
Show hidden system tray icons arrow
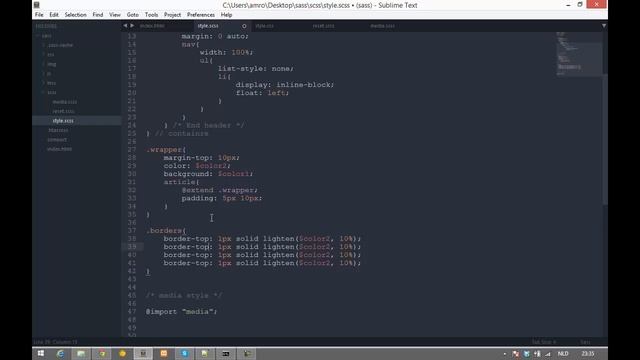click(x=505, y=354)
